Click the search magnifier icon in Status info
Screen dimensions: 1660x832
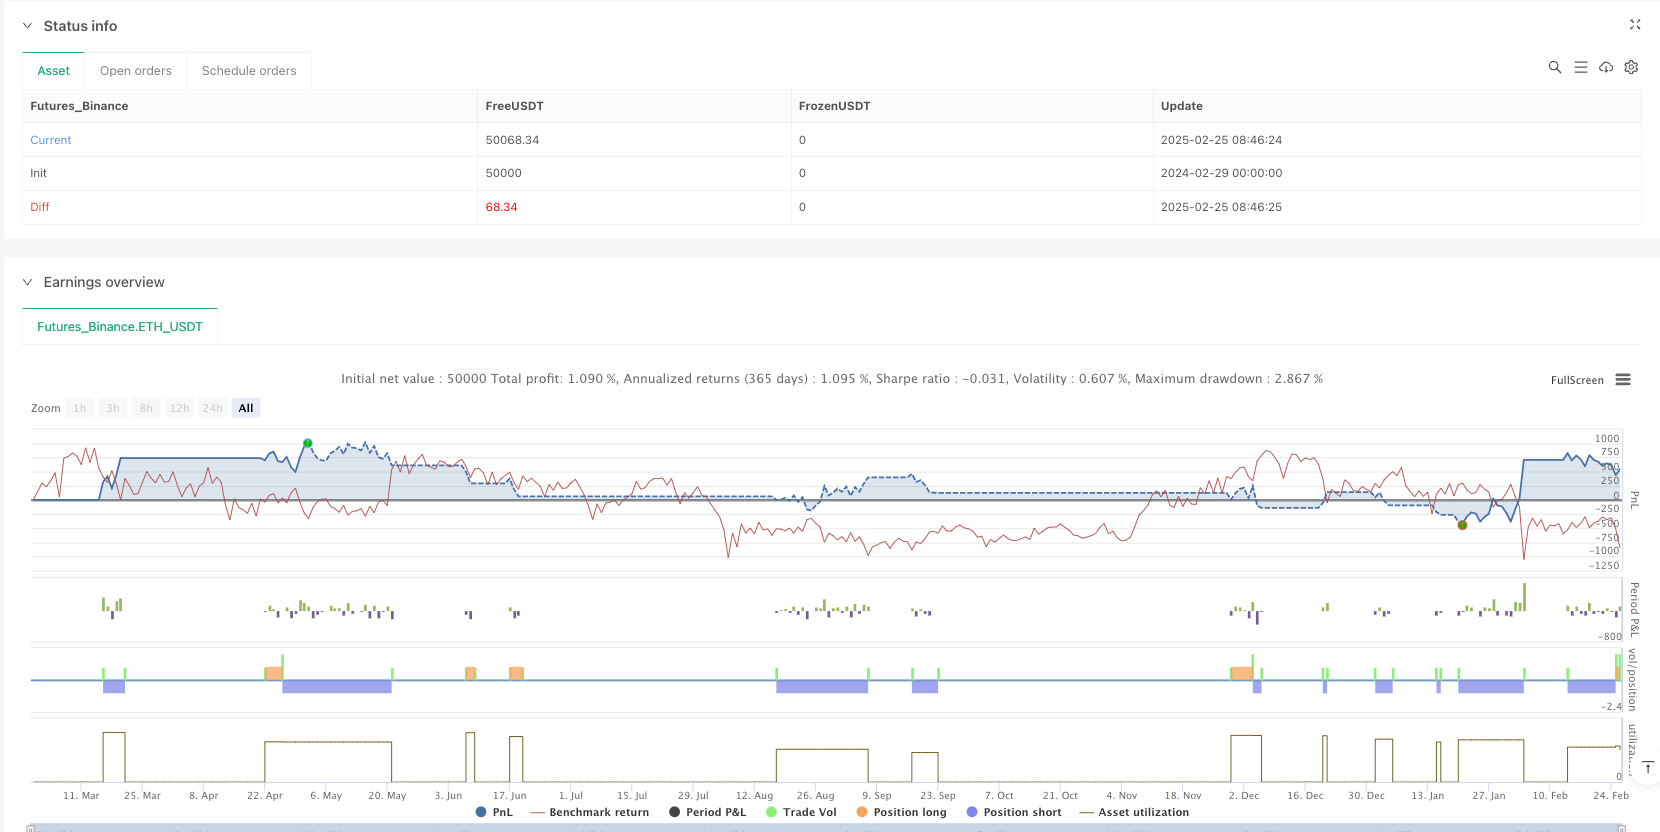(1554, 67)
